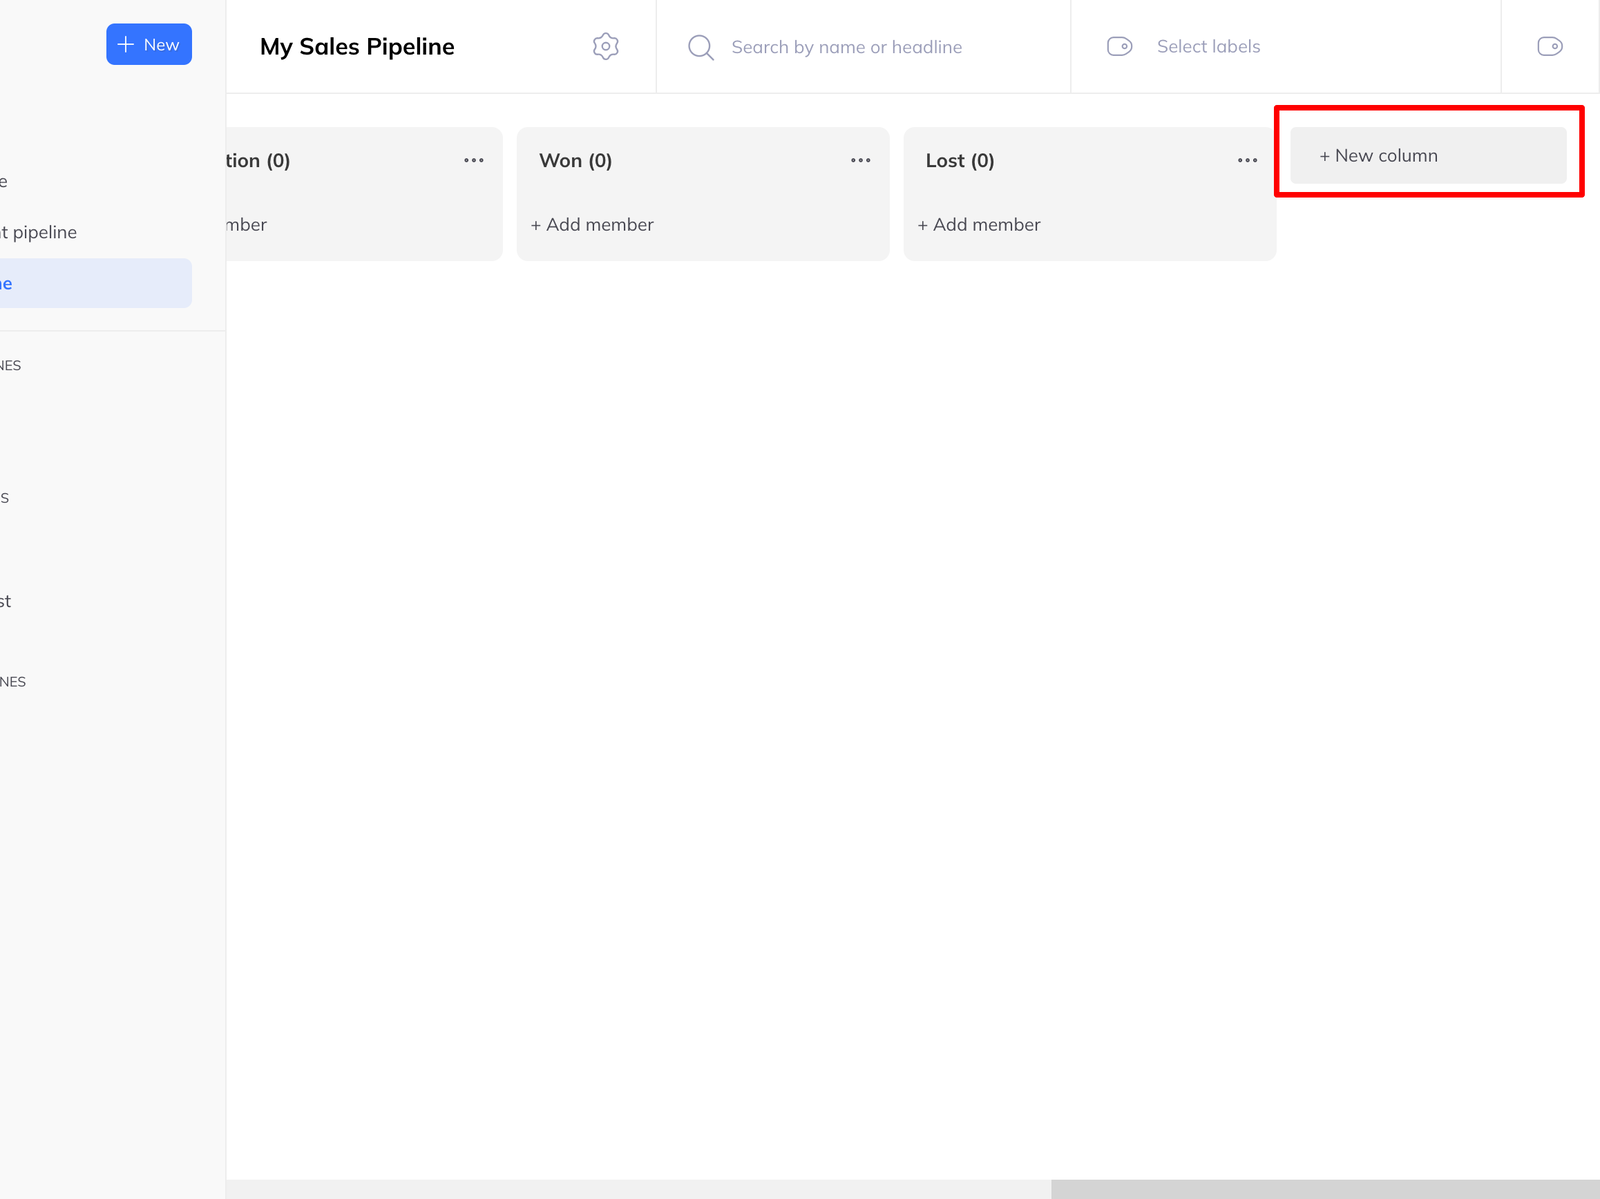Click the 'My Sales Pipeline' title
This screenshot has width=1600, height=1199.
357,47
